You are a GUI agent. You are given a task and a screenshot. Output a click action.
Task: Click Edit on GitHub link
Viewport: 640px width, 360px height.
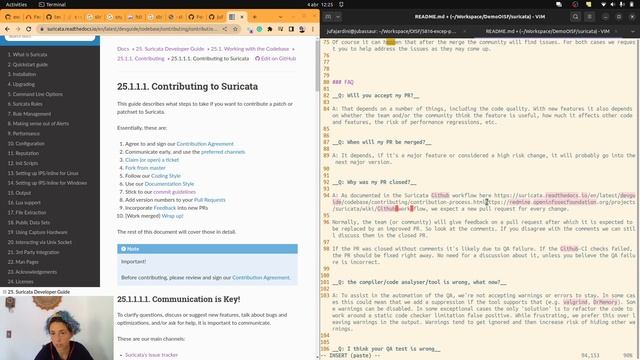[276, 58]
